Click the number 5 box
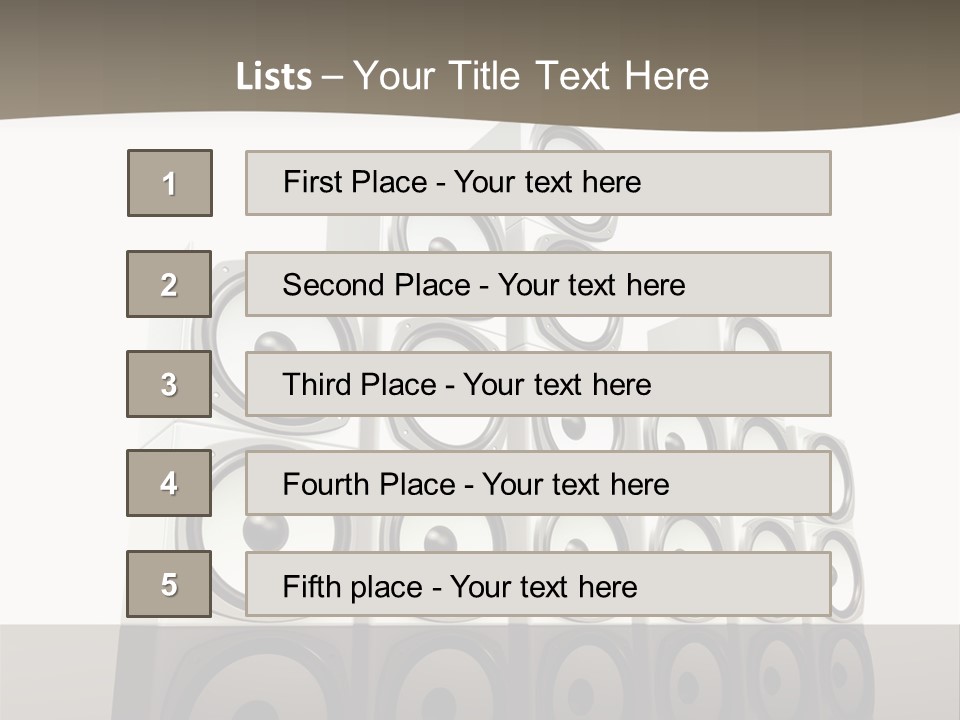Image resolution: width=960 pixels, height=720 pixels. tap(169, 584)
